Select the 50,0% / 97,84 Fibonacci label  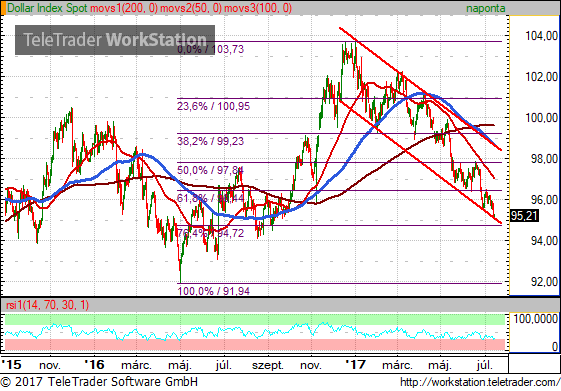coord(211,170)
